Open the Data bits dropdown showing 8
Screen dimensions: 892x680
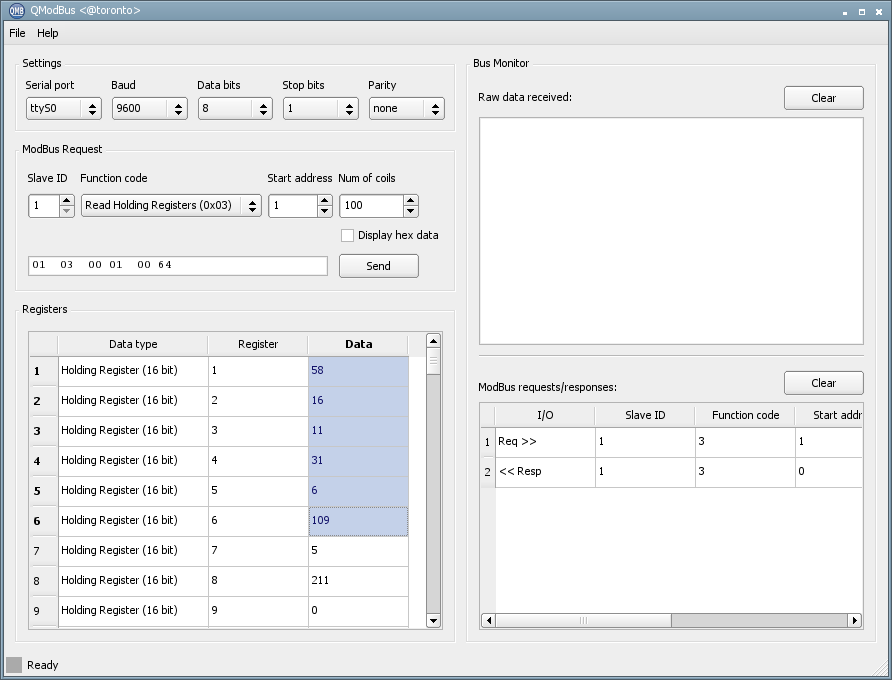coord(235,109)
